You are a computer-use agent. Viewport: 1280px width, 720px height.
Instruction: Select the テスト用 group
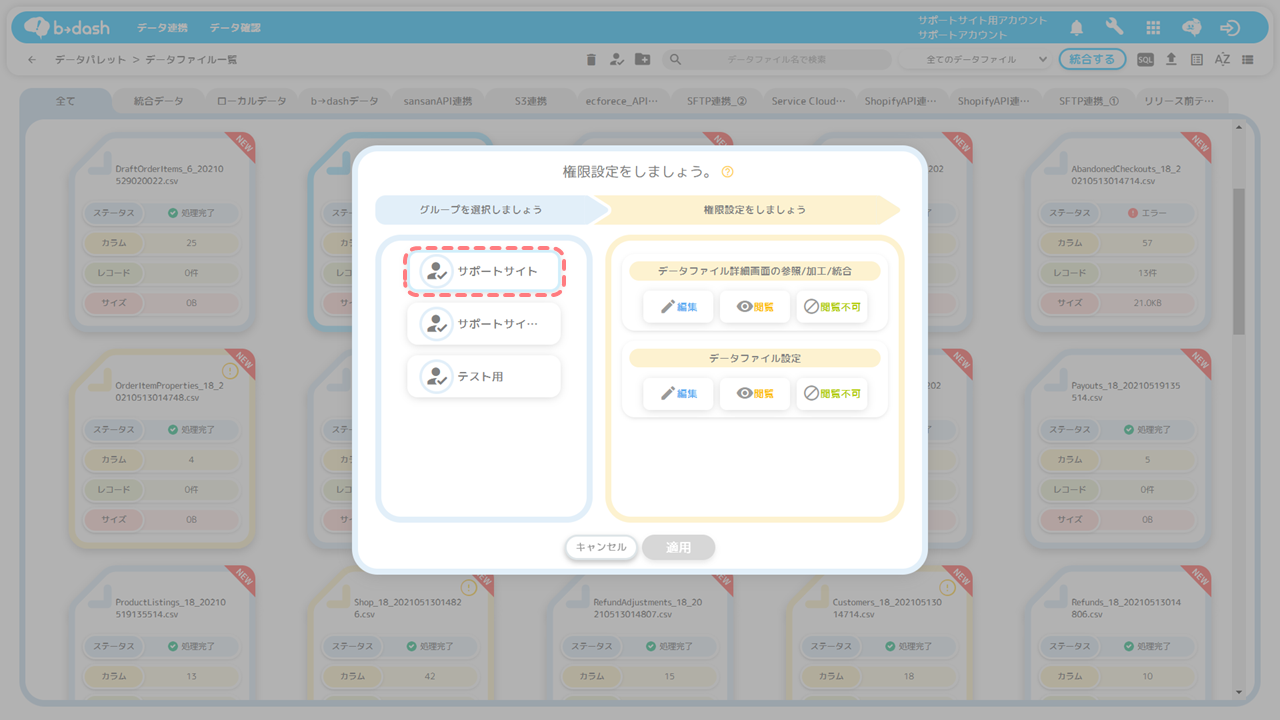484,377
